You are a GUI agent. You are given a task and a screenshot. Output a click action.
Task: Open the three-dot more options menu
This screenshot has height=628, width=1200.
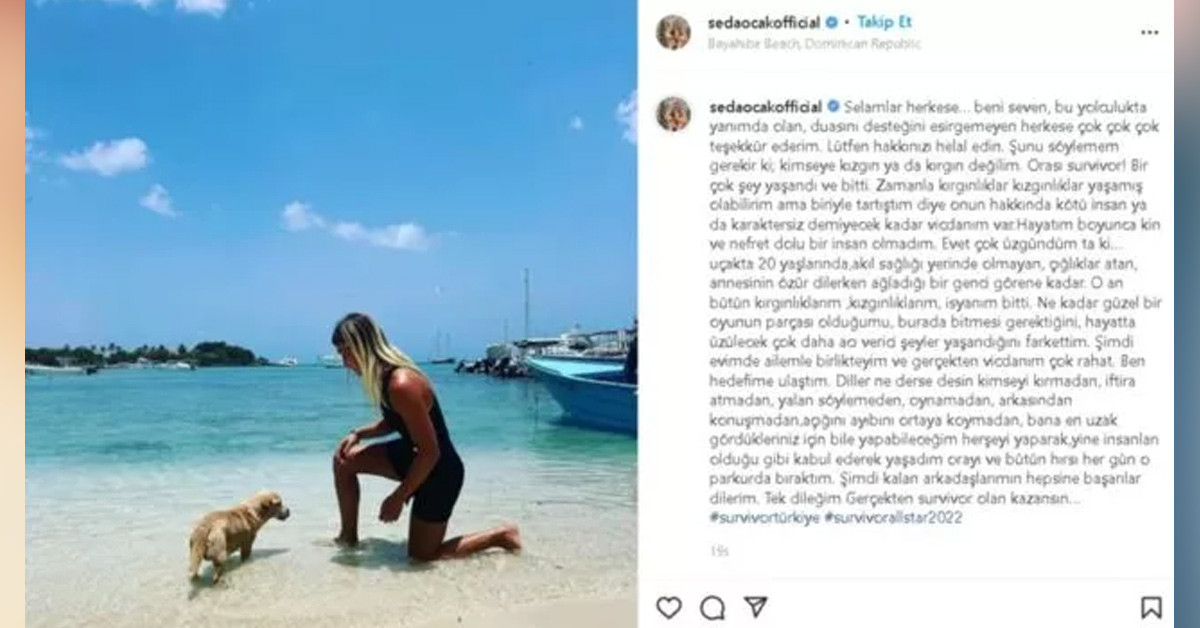(x=1150, y=32)
